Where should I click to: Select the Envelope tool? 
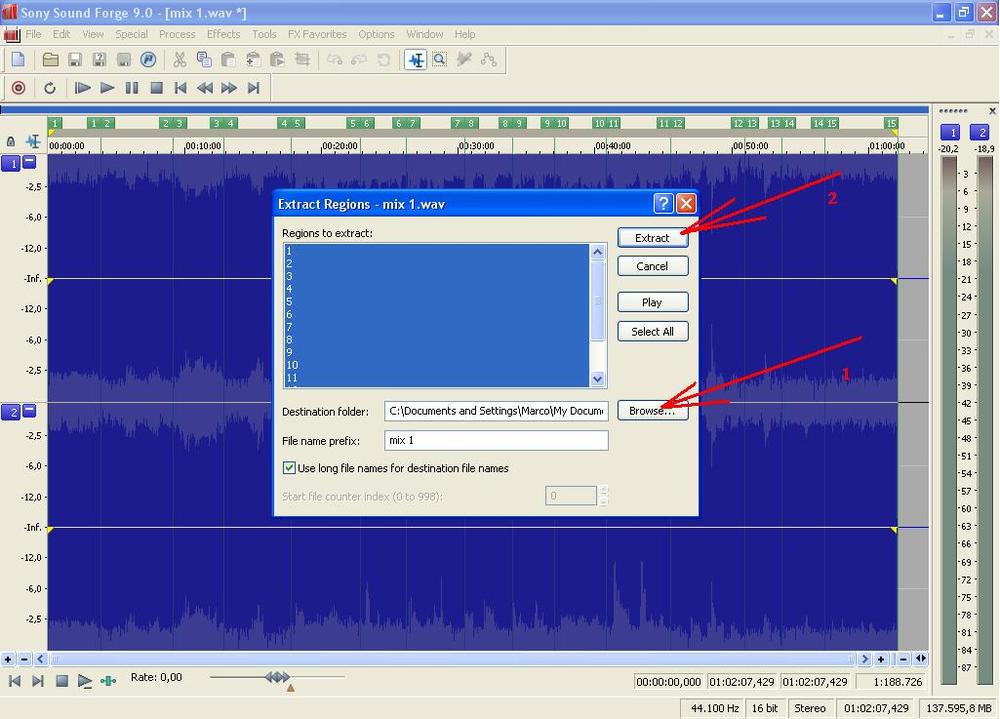[x=489, y=60]
